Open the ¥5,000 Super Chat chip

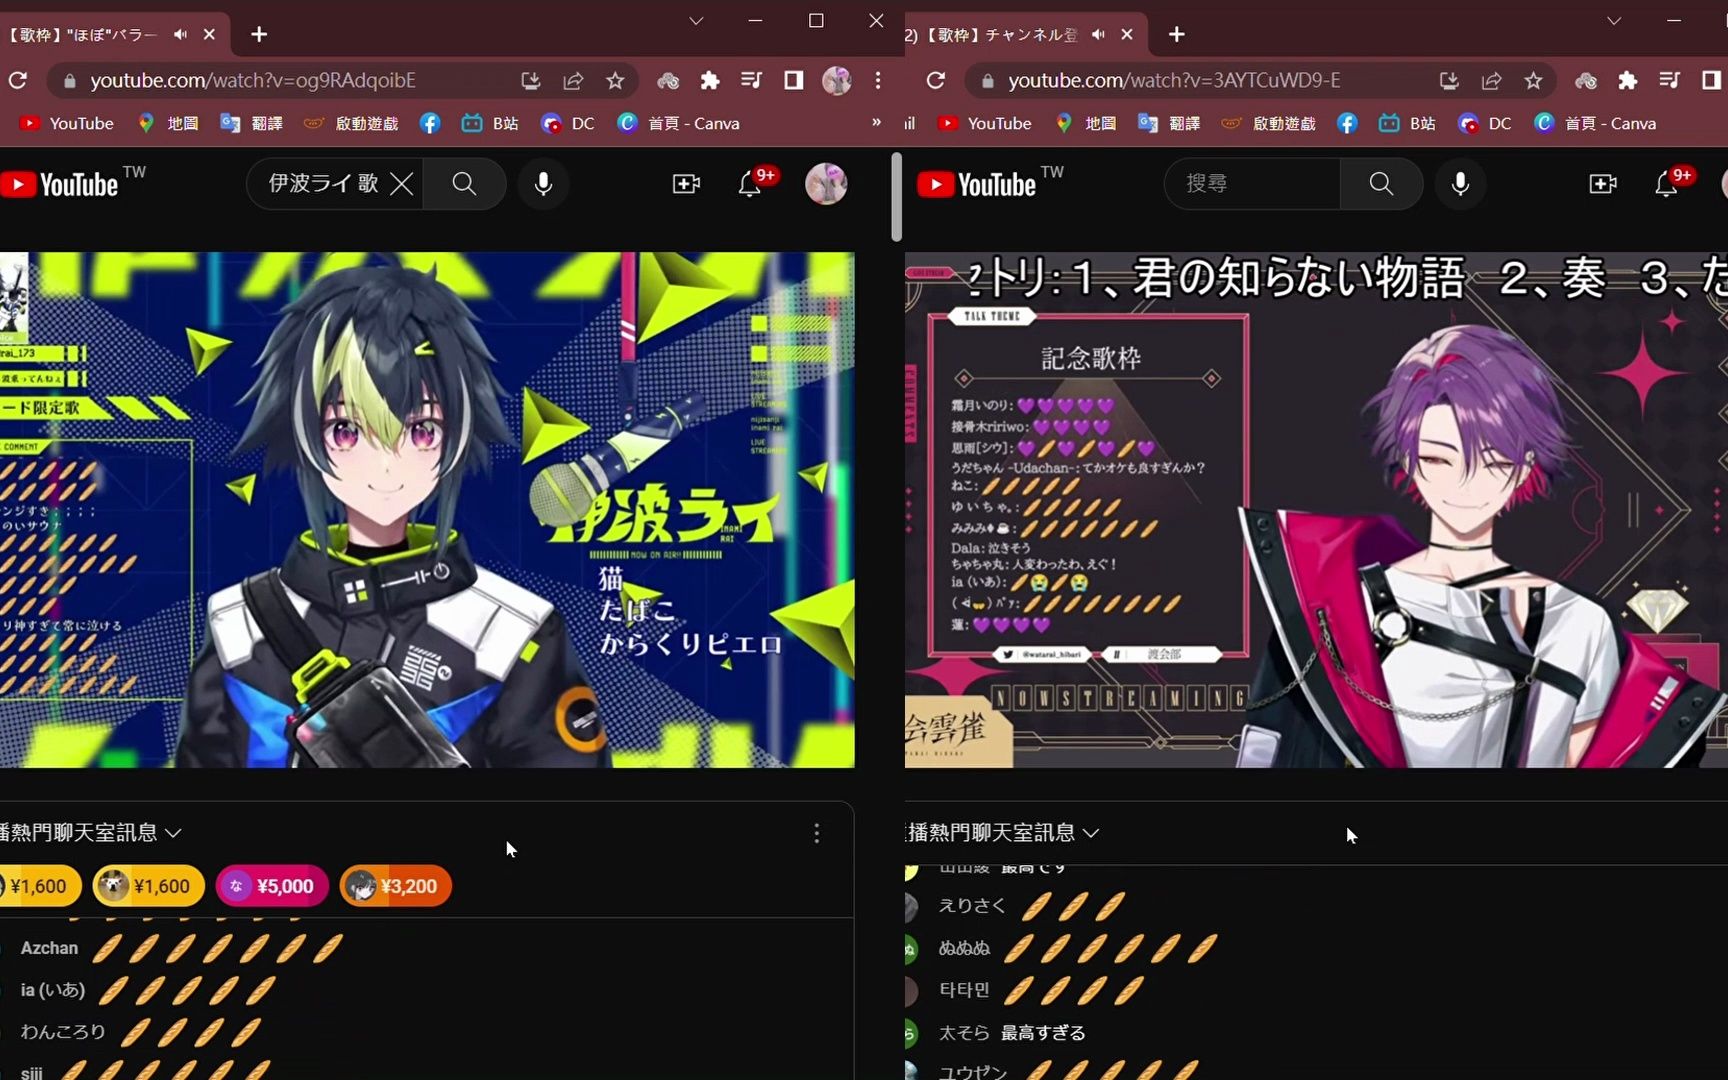[272, 886]
